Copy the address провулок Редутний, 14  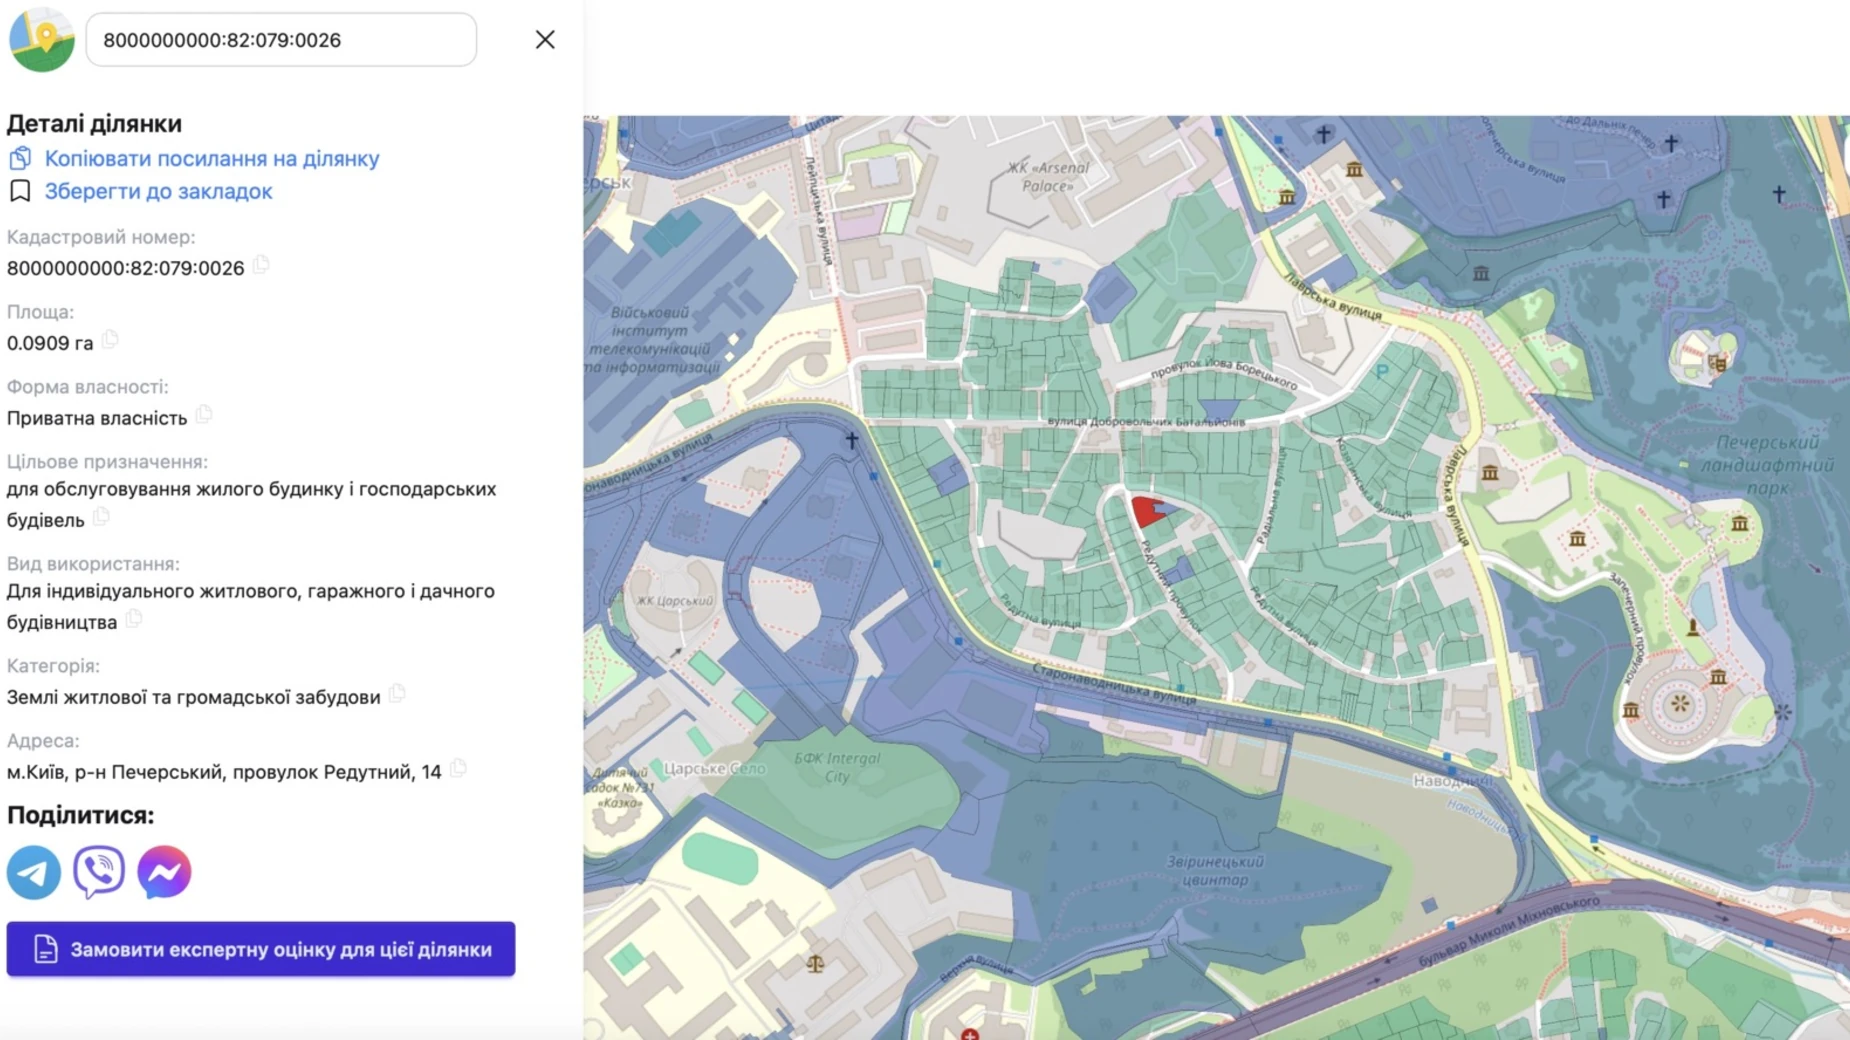click(458, 769)
